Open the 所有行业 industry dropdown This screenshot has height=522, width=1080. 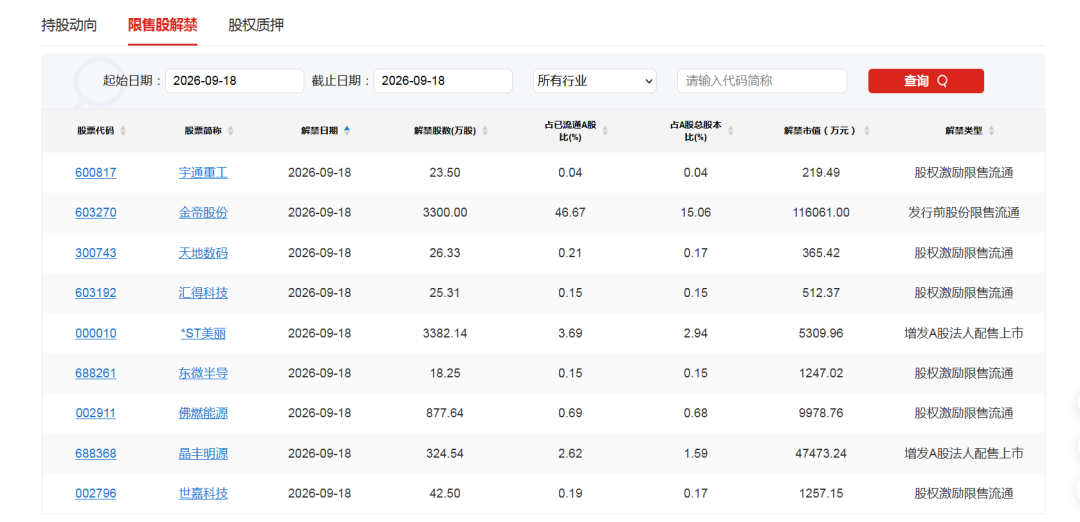[595, 81]
